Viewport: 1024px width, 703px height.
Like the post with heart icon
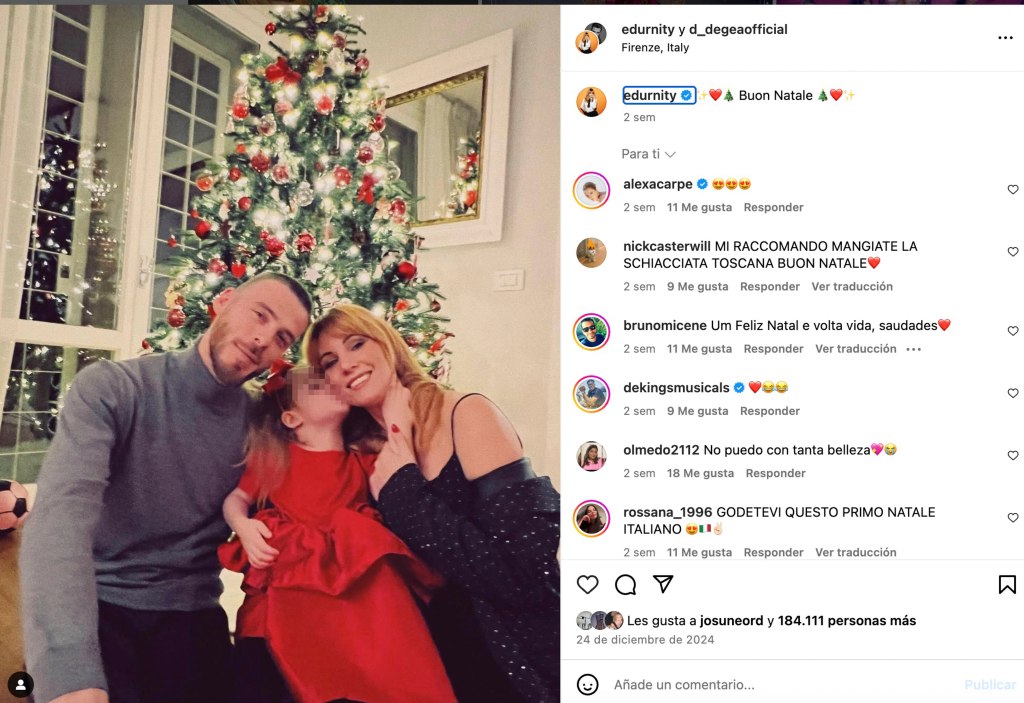tap(588, 585)
